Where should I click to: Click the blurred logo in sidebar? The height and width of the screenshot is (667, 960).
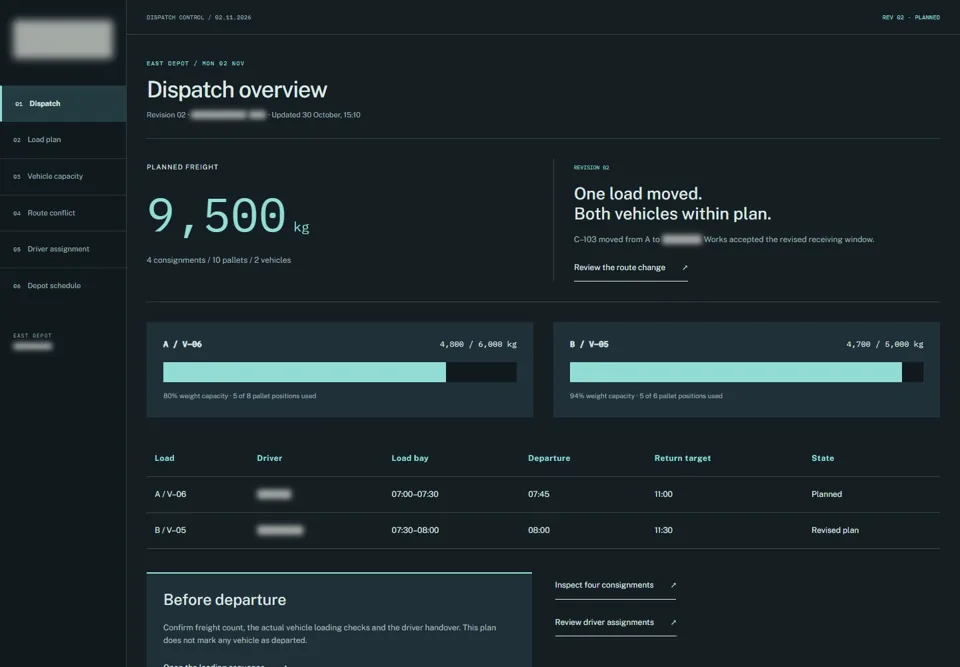pyautogui.click(x=62, y=39)
